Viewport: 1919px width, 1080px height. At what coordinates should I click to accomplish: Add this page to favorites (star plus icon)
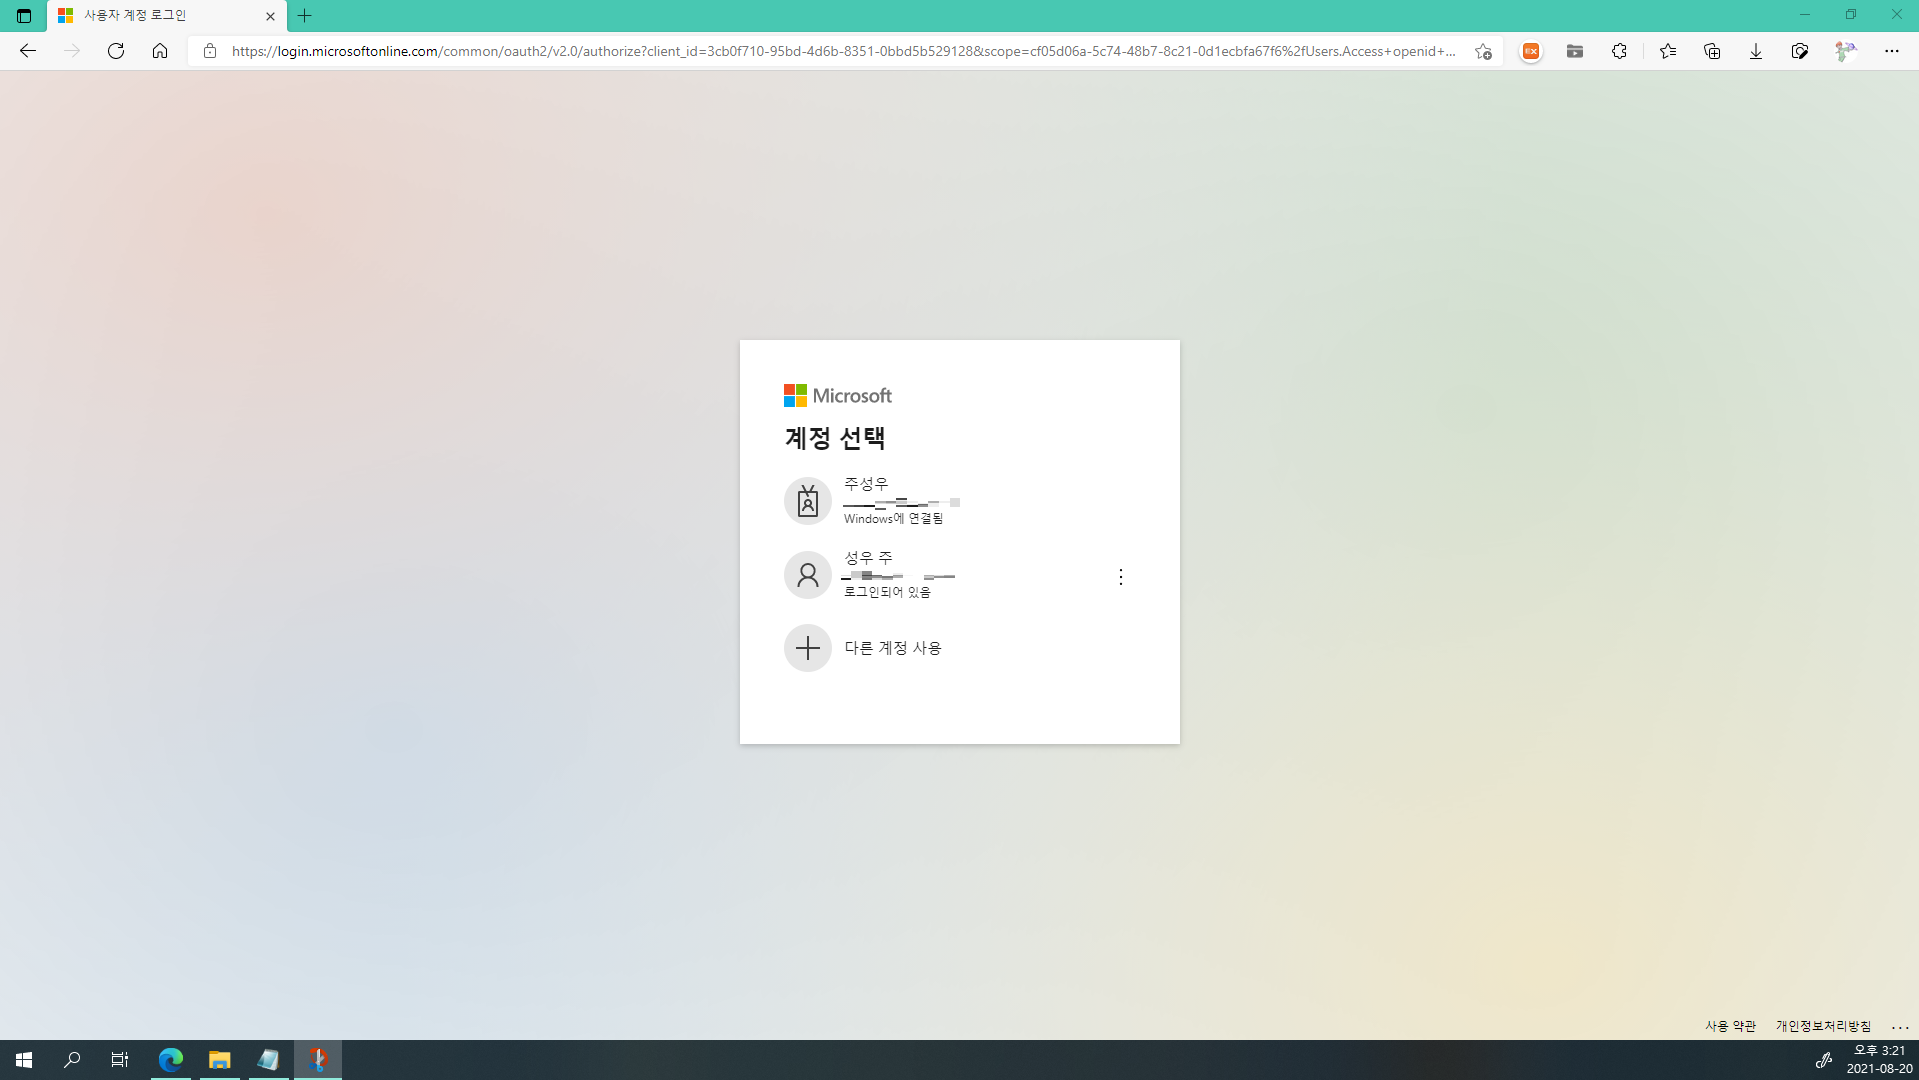[x=1483, y=51]
